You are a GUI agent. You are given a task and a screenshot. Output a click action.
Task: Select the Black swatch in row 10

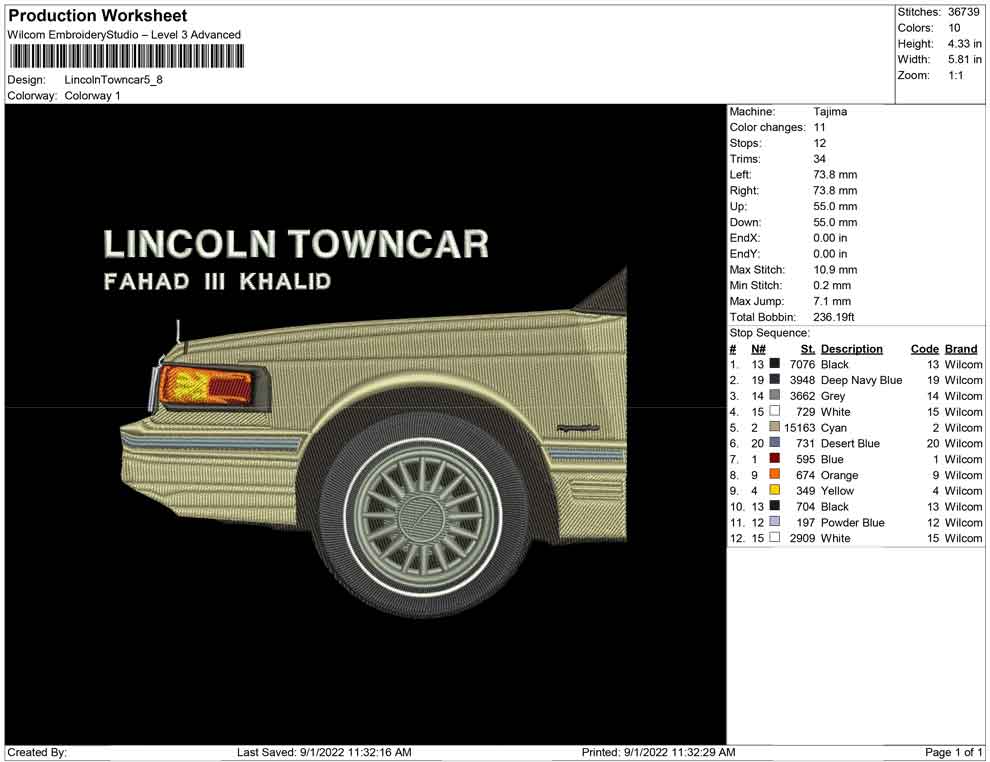coord(775,506)
